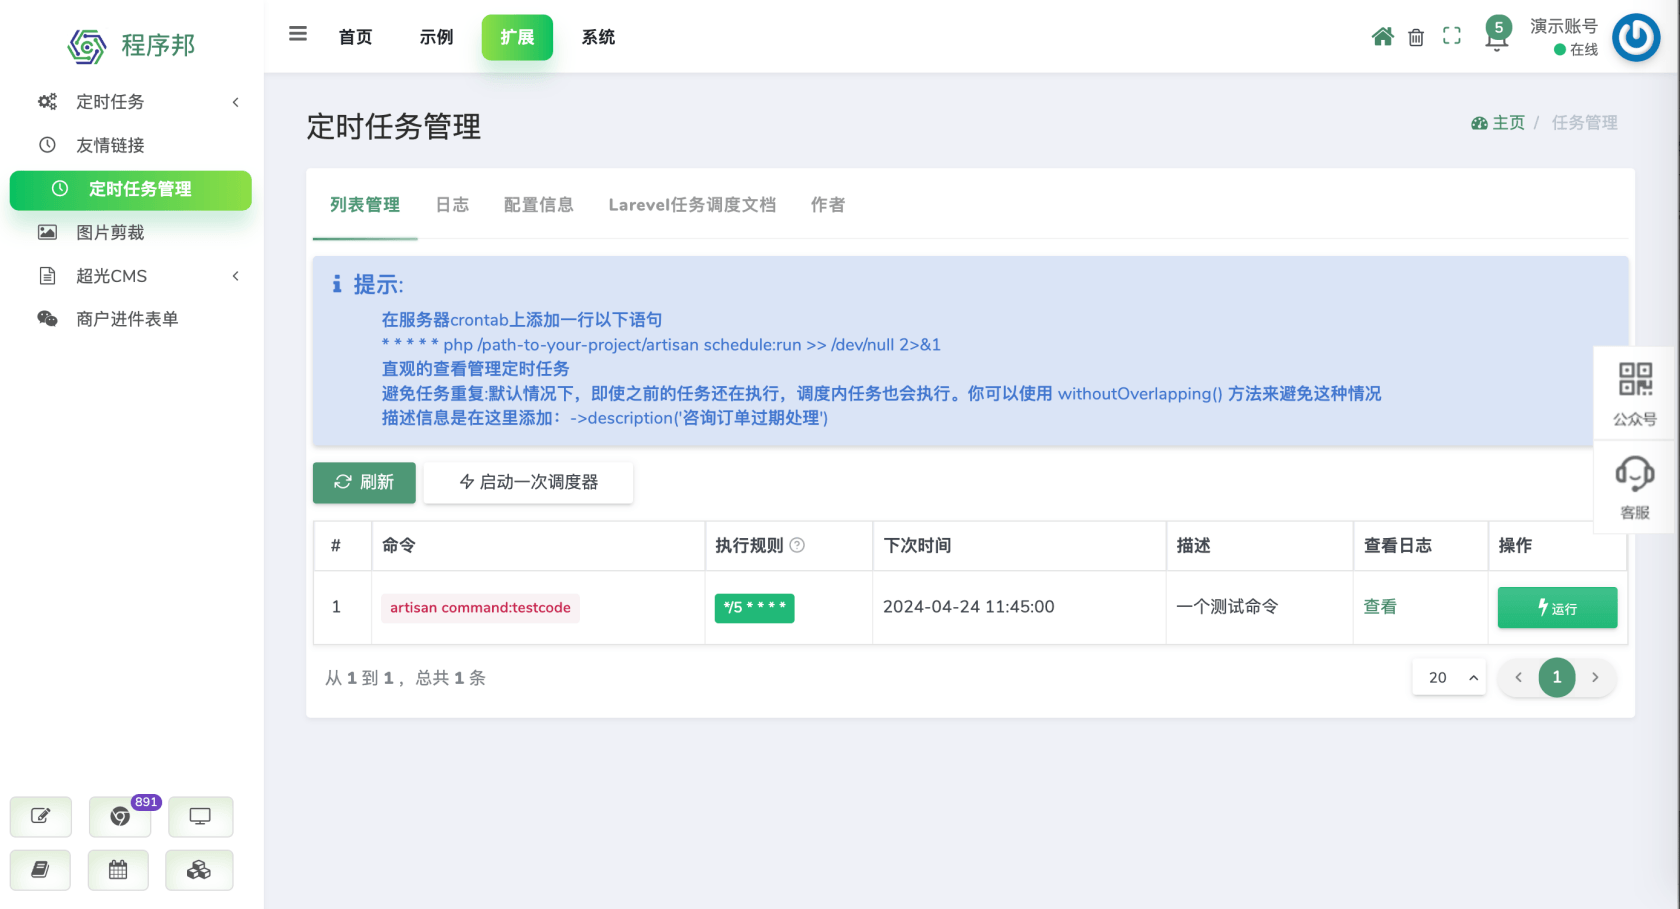Viewport: 1680px width, 909px height.
Task: Click the cubes shortcut button
Action: coord(199,870)
